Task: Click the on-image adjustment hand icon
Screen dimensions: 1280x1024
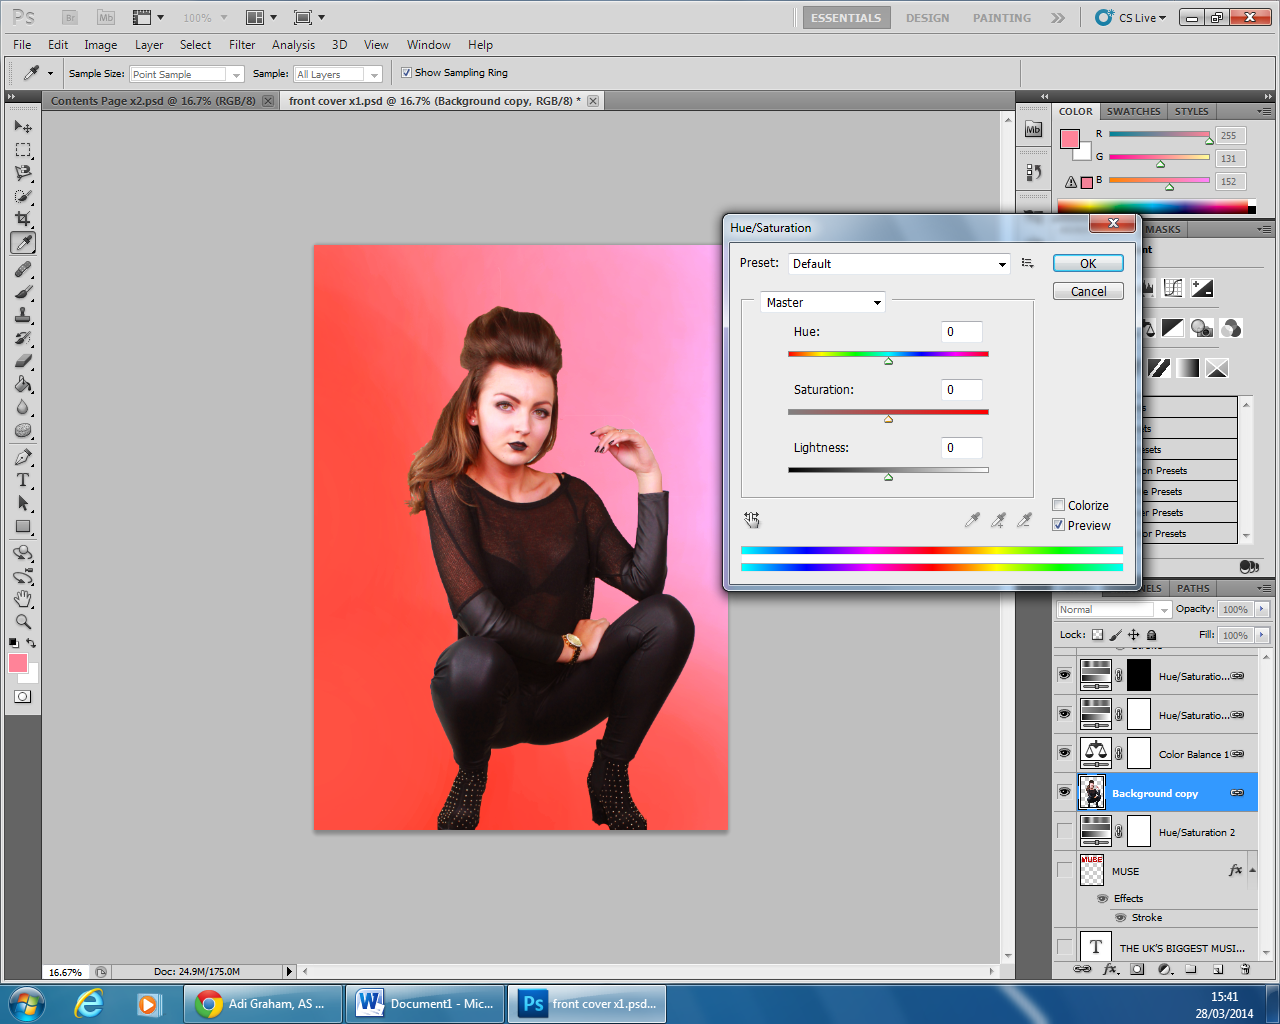Action: coord(752,520)
